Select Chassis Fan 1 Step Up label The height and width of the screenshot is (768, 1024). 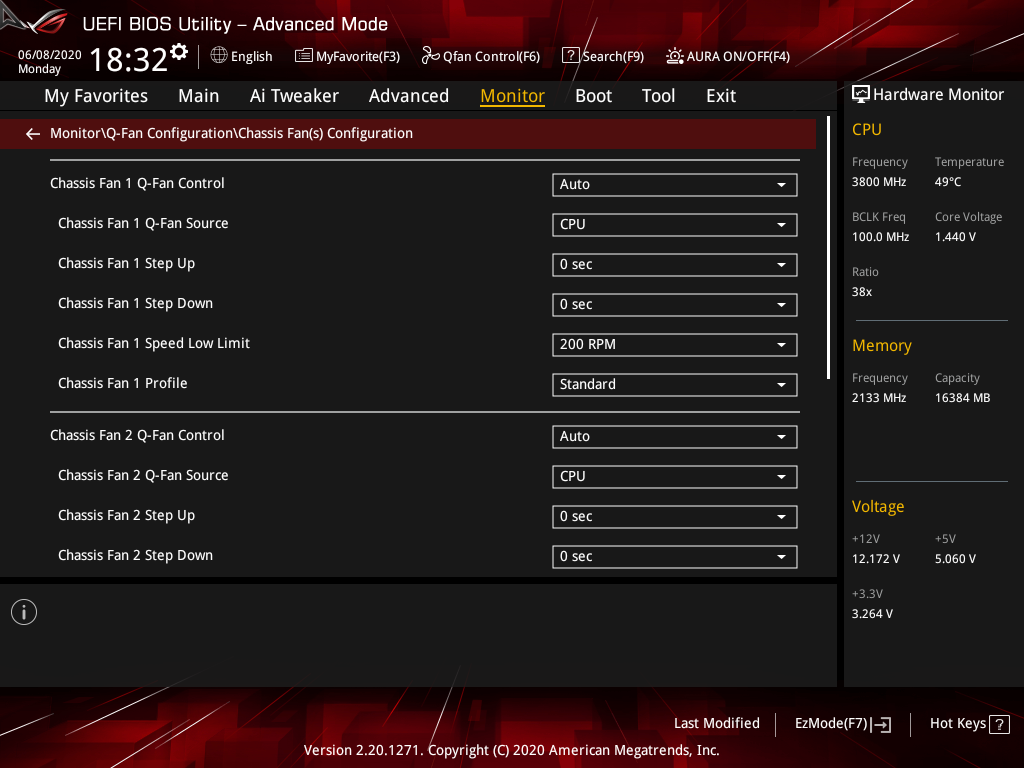tap(127, 264)
